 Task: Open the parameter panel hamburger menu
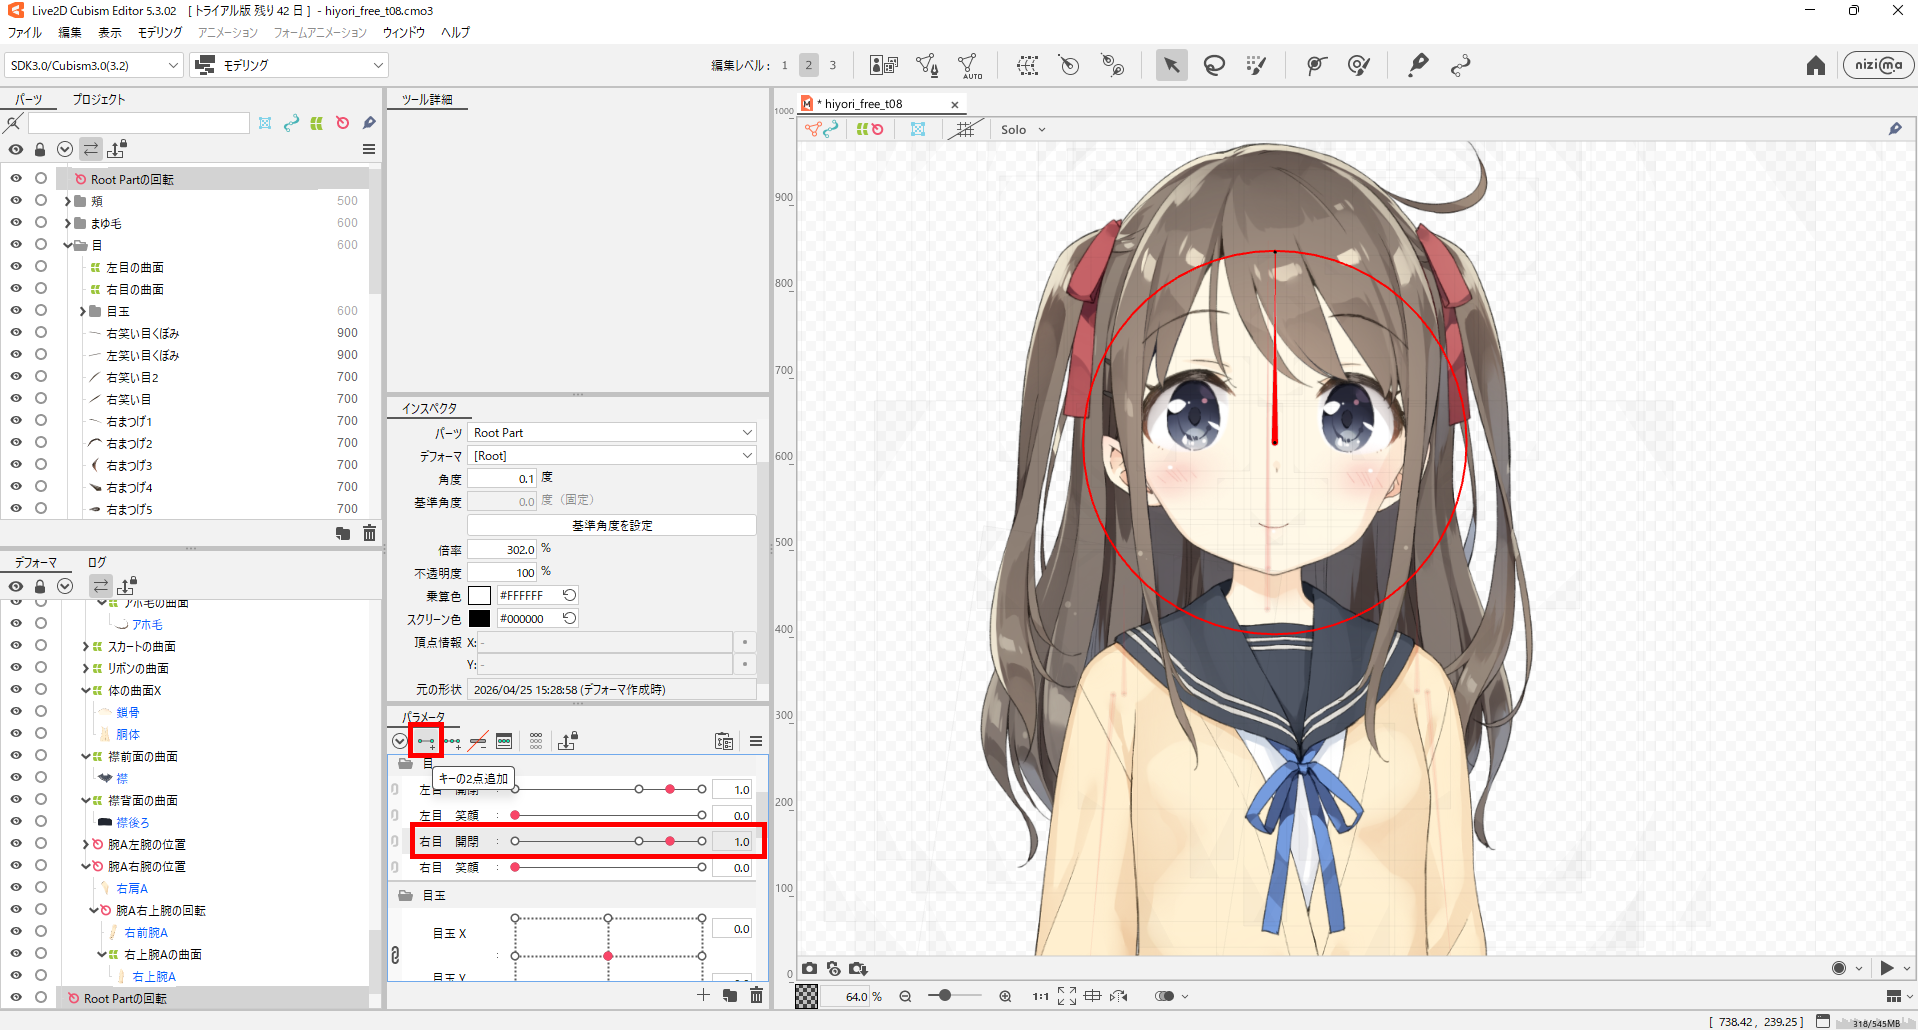pyautogui.click(x=756, y=741)
